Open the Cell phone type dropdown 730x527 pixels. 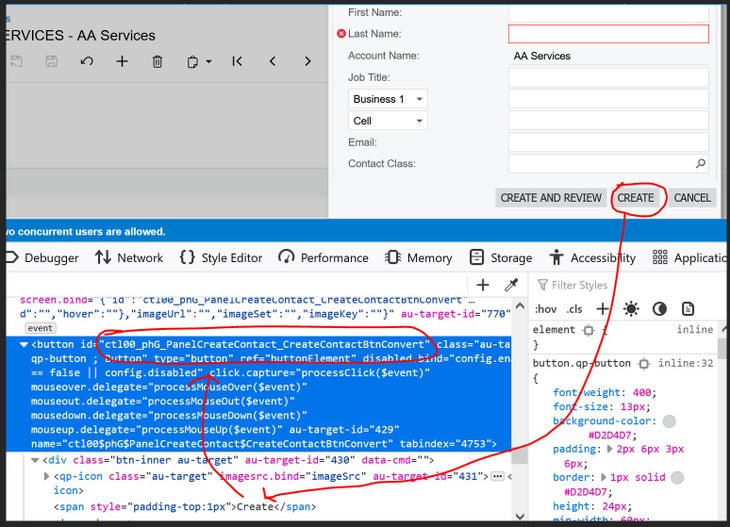(388, 121)
